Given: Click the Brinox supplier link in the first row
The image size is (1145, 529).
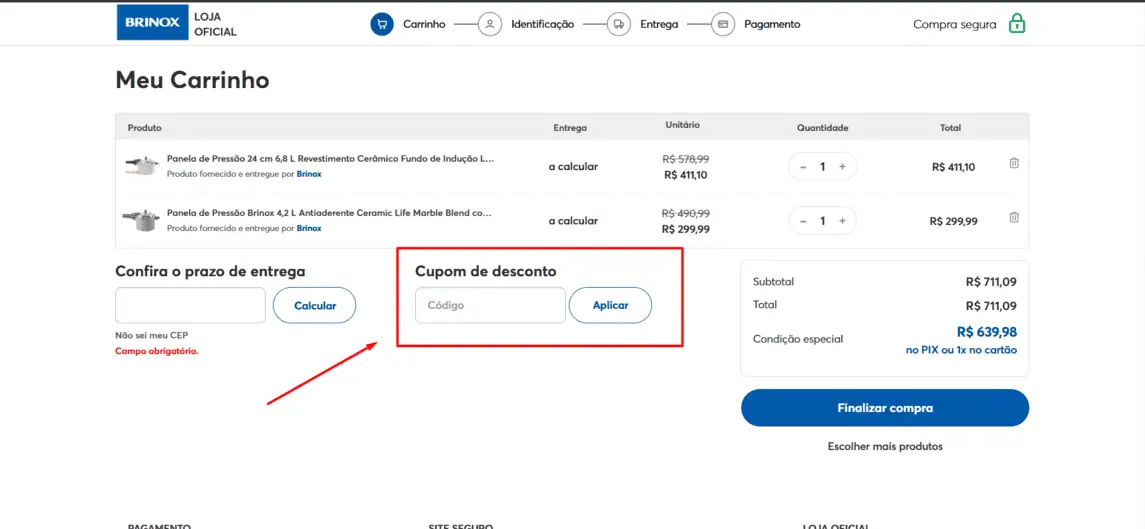Looking at the screenshot, I should [x=309, y=174].
